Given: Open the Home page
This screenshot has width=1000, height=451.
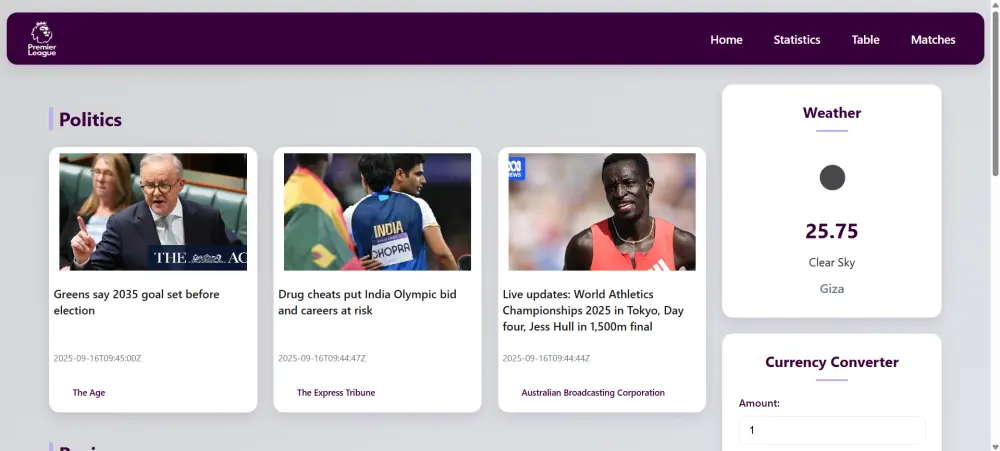Looking at the screenshot, I should coord(726,40).
